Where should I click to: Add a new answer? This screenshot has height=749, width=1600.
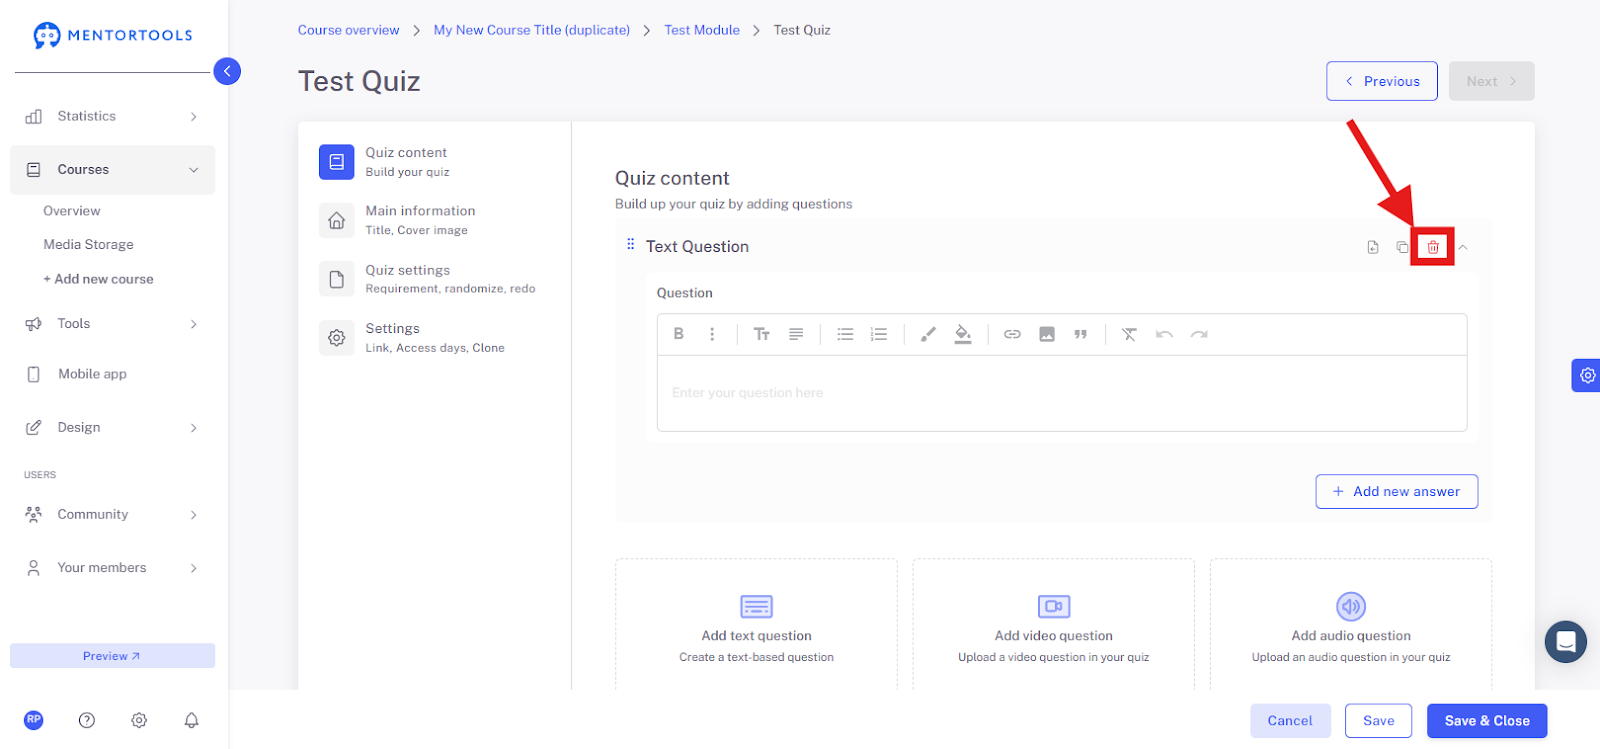pyautogui.click(x=1396, y=491)
